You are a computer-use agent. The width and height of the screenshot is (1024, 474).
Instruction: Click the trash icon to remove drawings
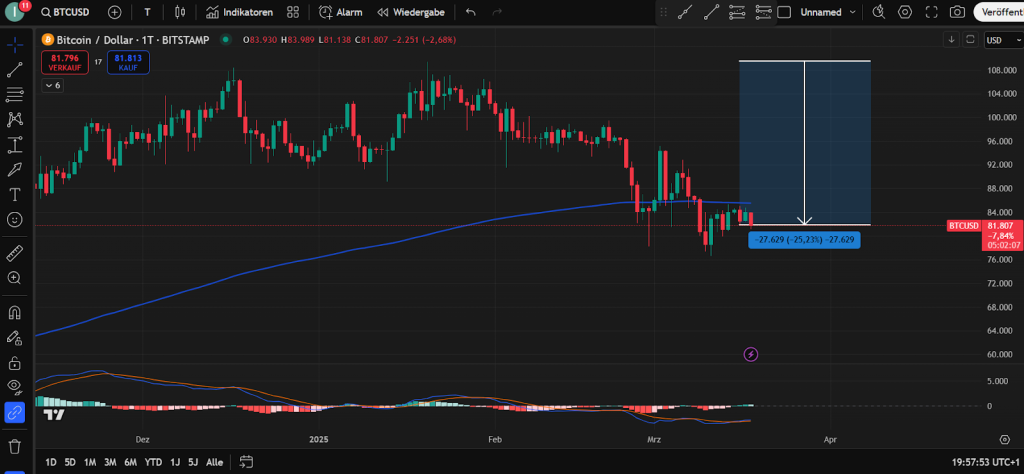[15, 445]
